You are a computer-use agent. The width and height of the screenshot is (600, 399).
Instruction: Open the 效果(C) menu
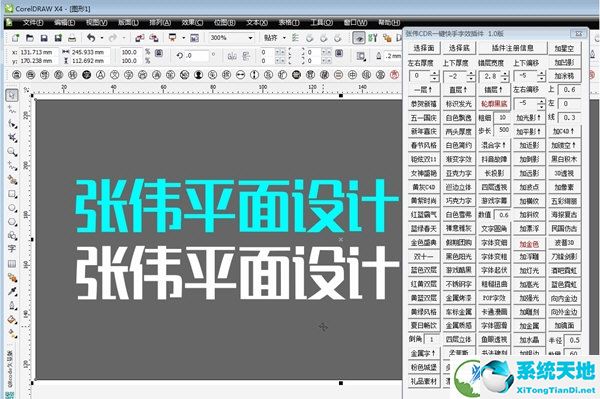(x=192, y=23)
